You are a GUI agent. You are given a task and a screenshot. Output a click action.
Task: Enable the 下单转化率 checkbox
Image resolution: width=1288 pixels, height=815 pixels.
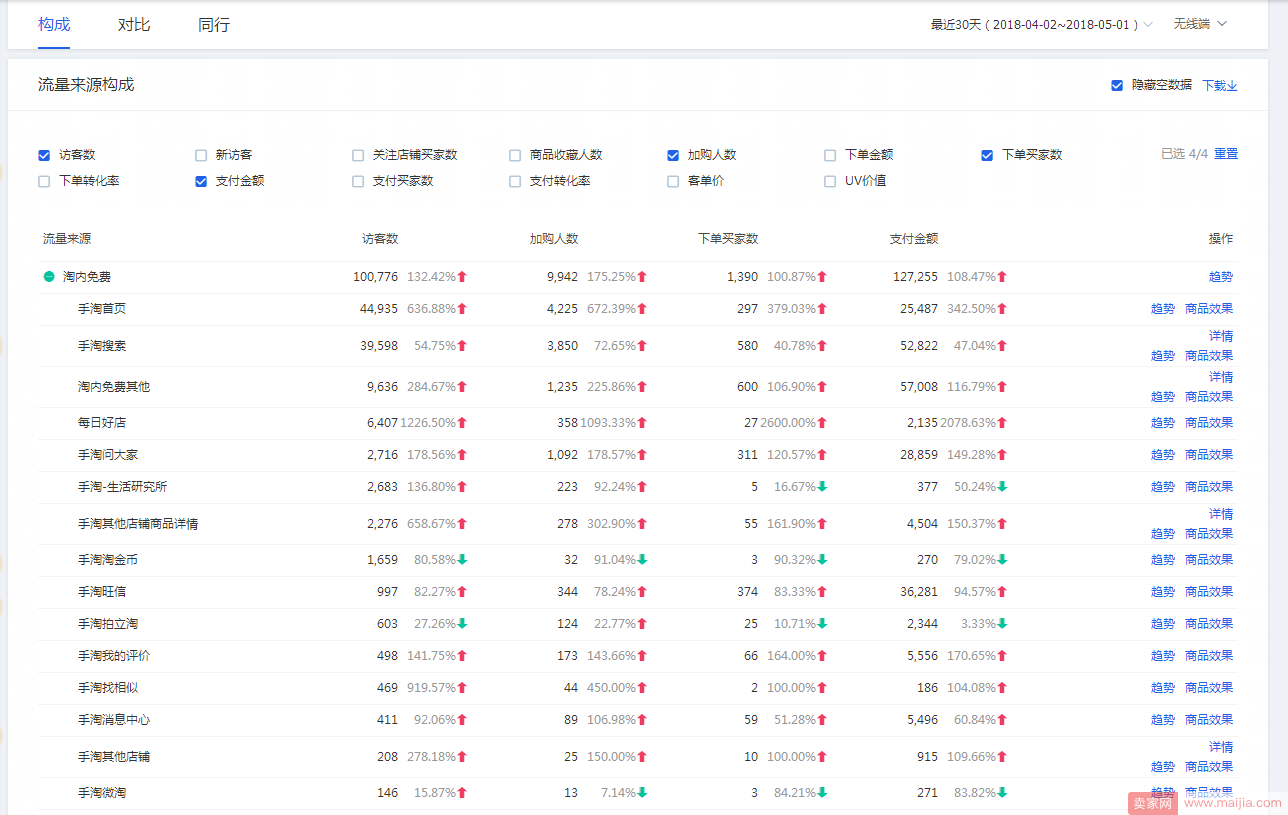click(x=44, y=181)
